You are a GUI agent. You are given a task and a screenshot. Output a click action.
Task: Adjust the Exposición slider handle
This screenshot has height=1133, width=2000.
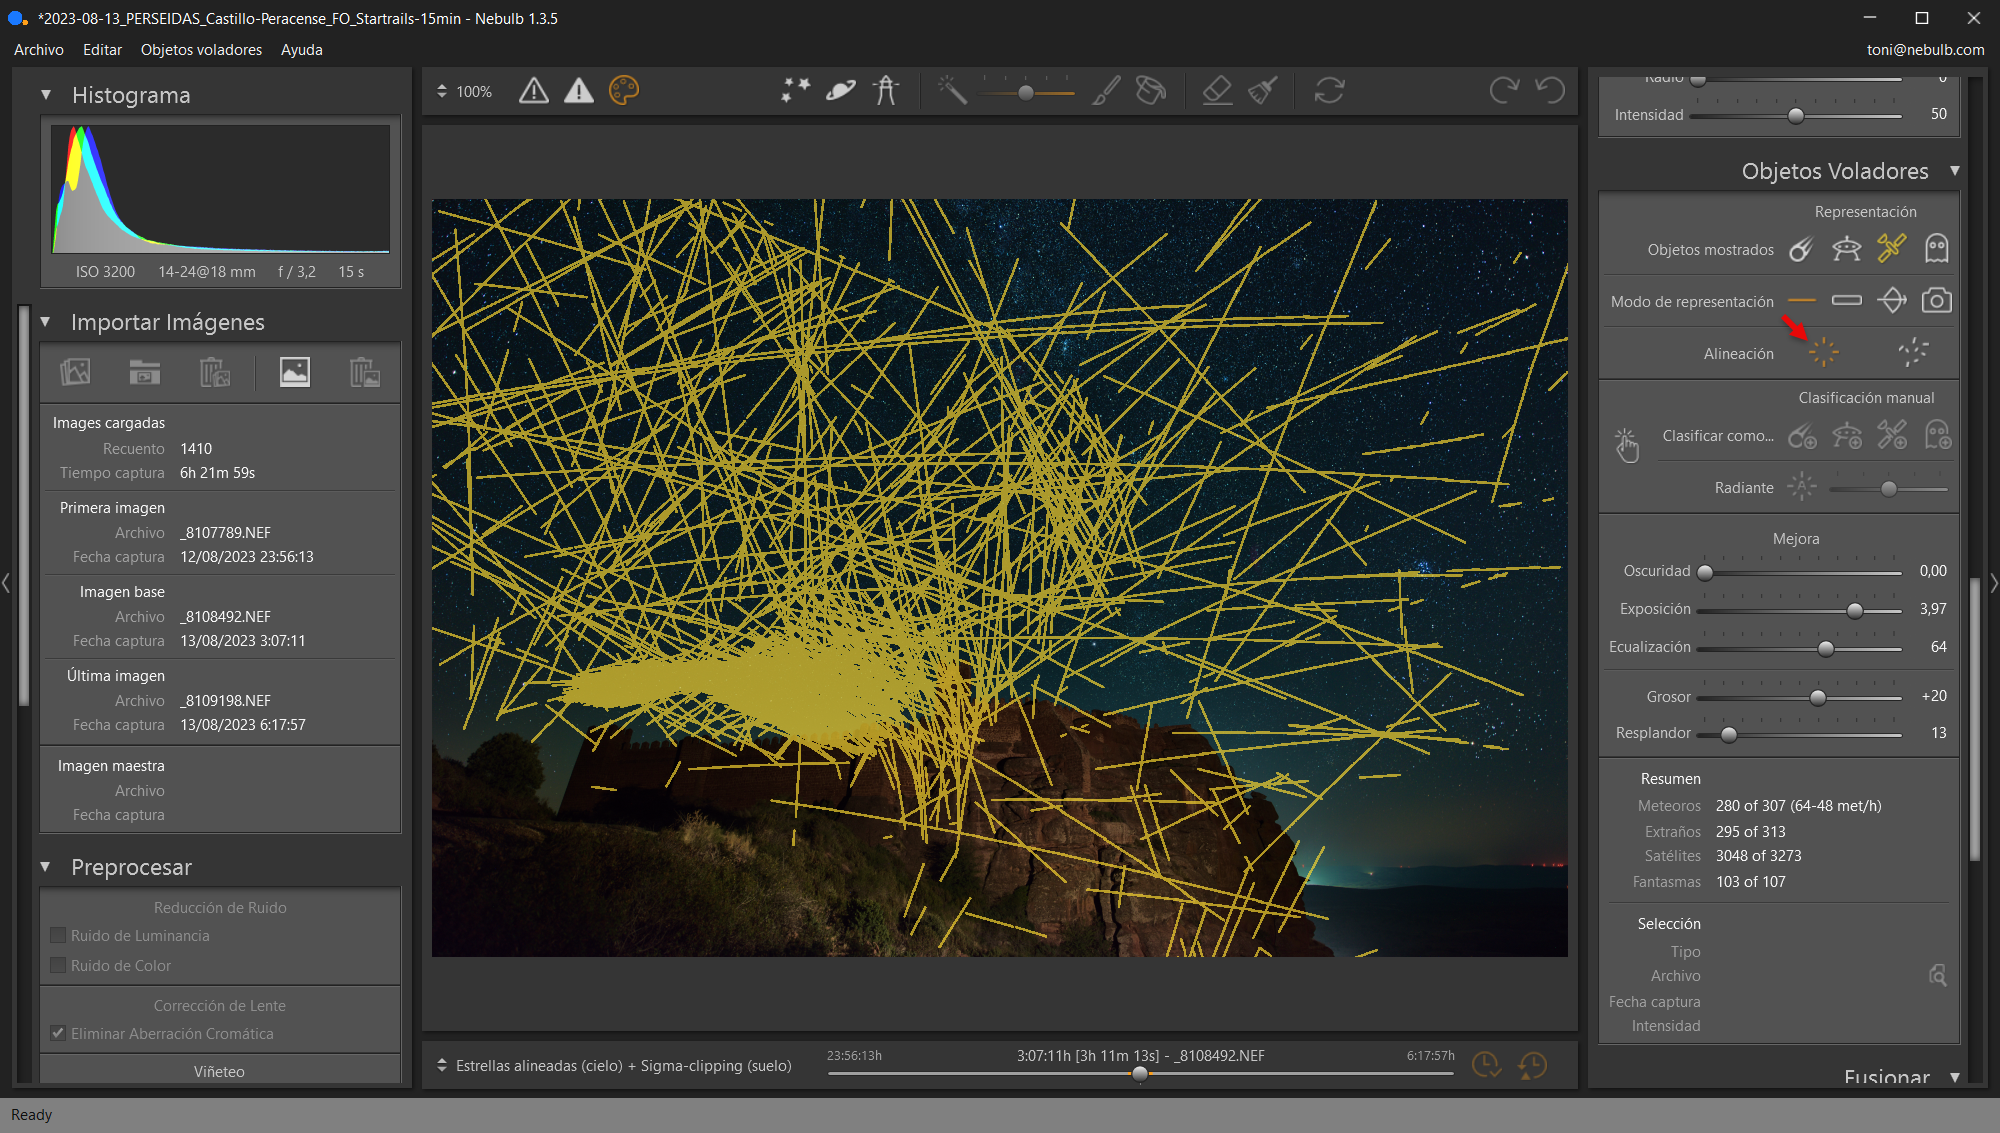click(x=1855, y=611)
